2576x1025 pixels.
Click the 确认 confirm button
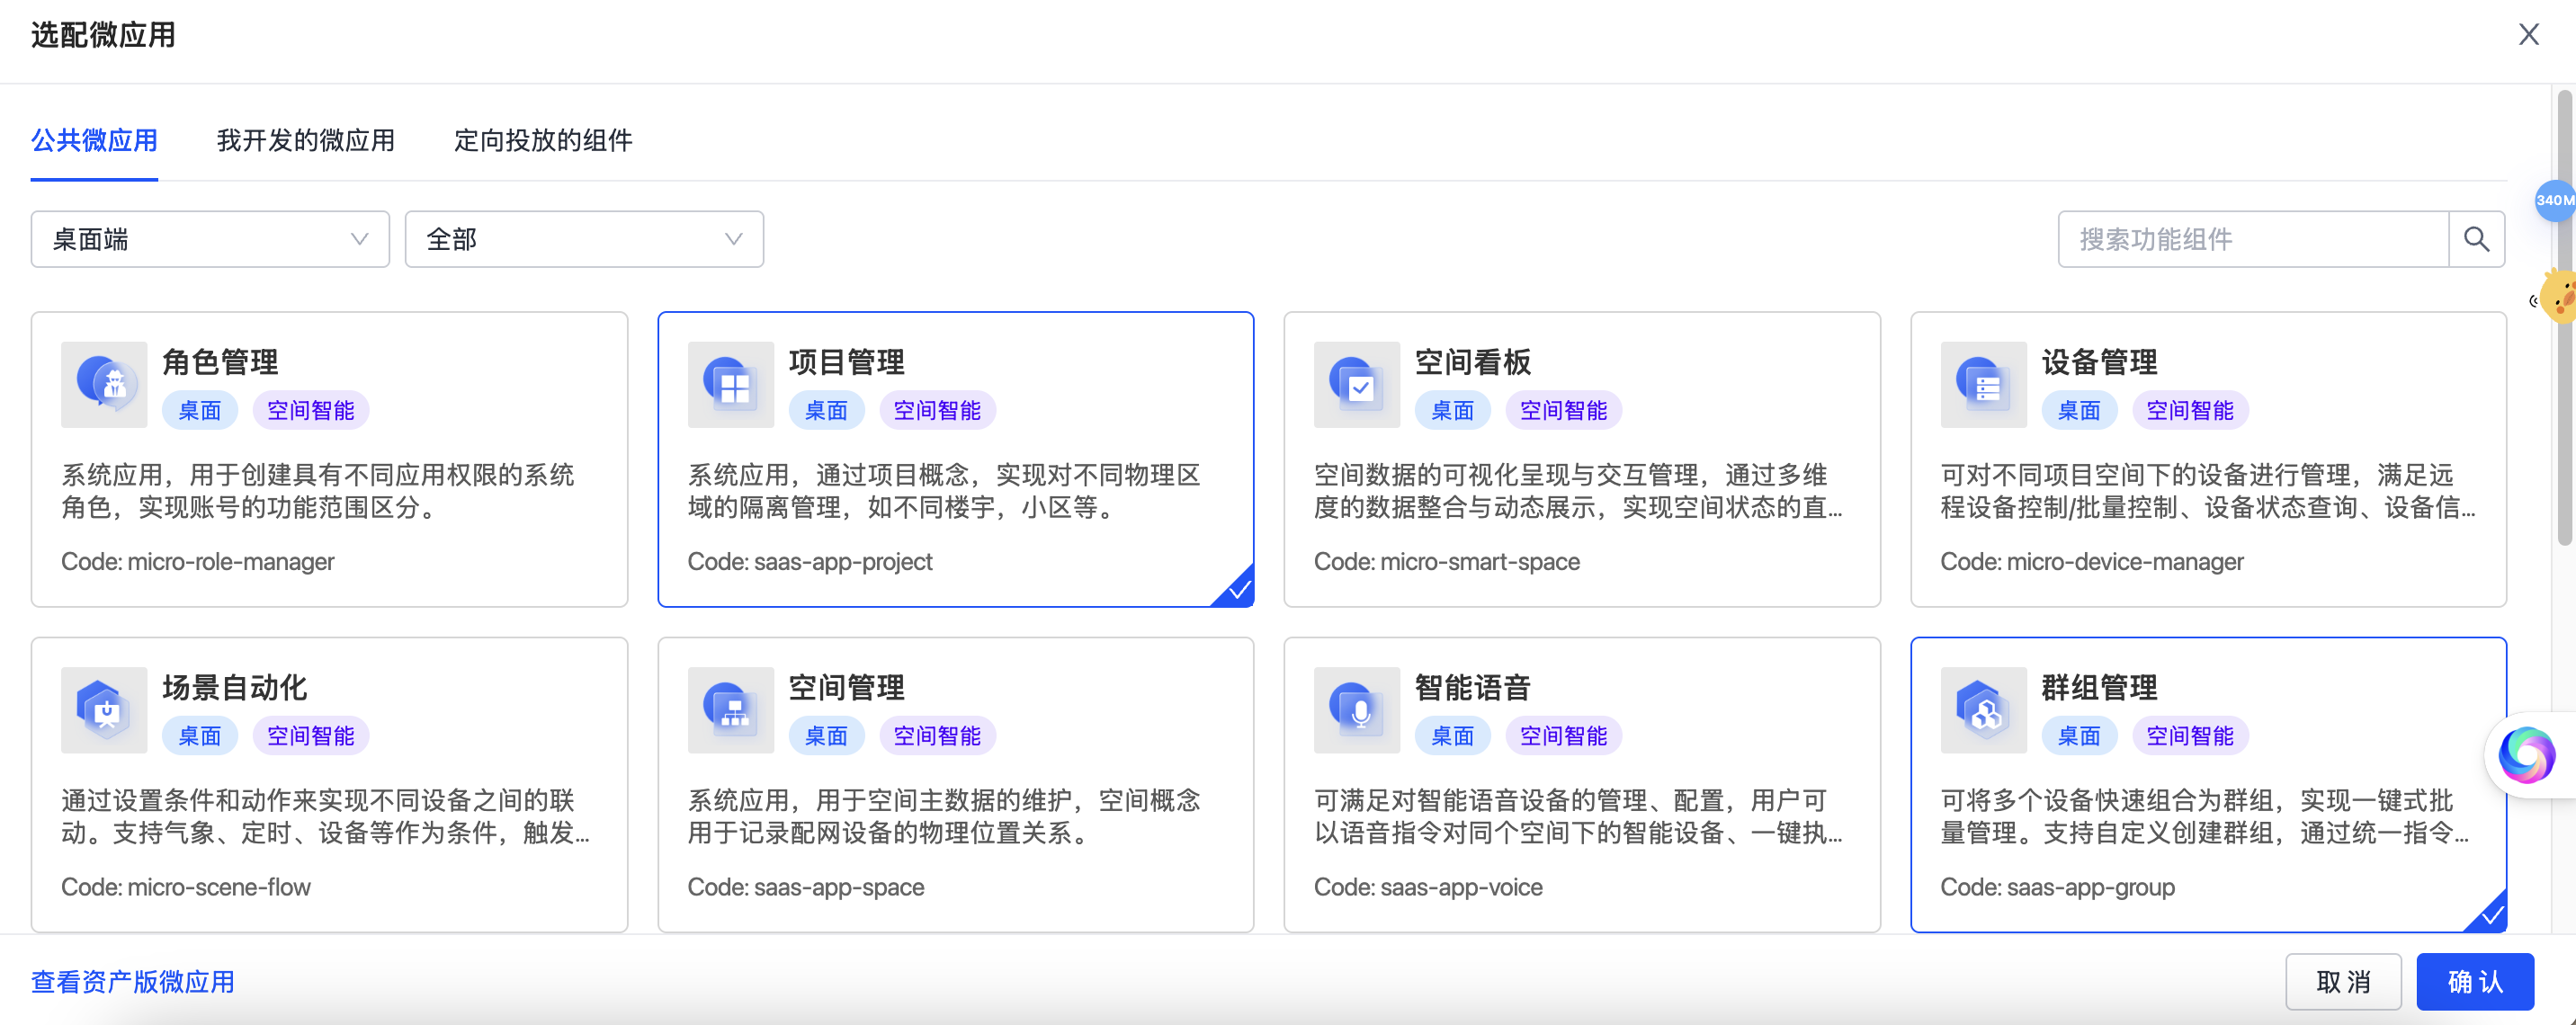point(2474,981)
